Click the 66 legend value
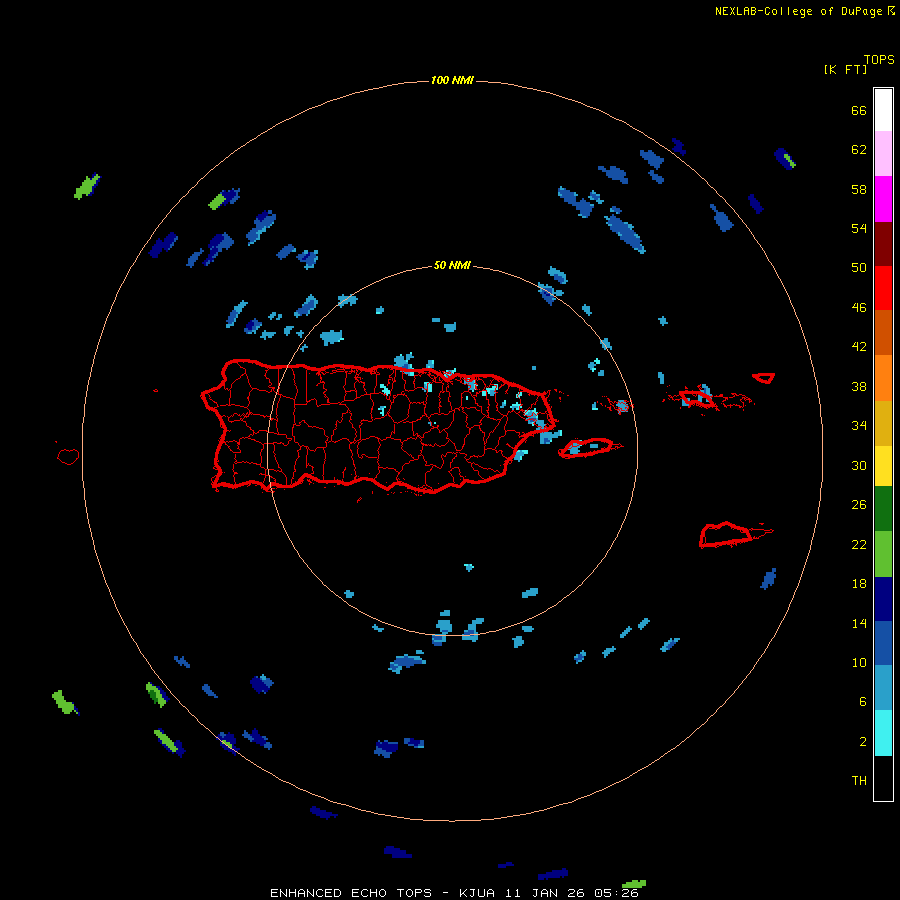900x900 pixels. pyautogui.click(x=859, y=111)
